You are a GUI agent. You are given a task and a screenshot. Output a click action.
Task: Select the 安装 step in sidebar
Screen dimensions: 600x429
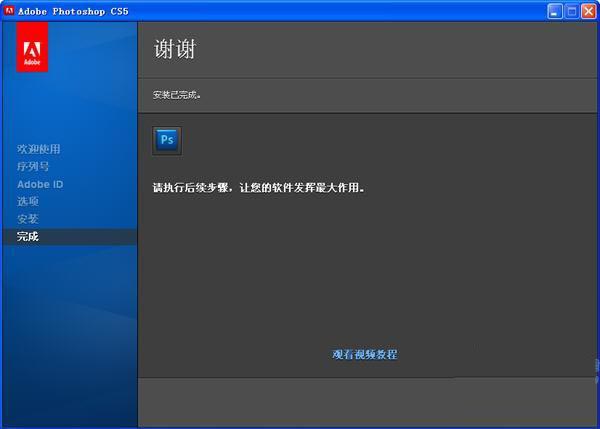[28, 219]
